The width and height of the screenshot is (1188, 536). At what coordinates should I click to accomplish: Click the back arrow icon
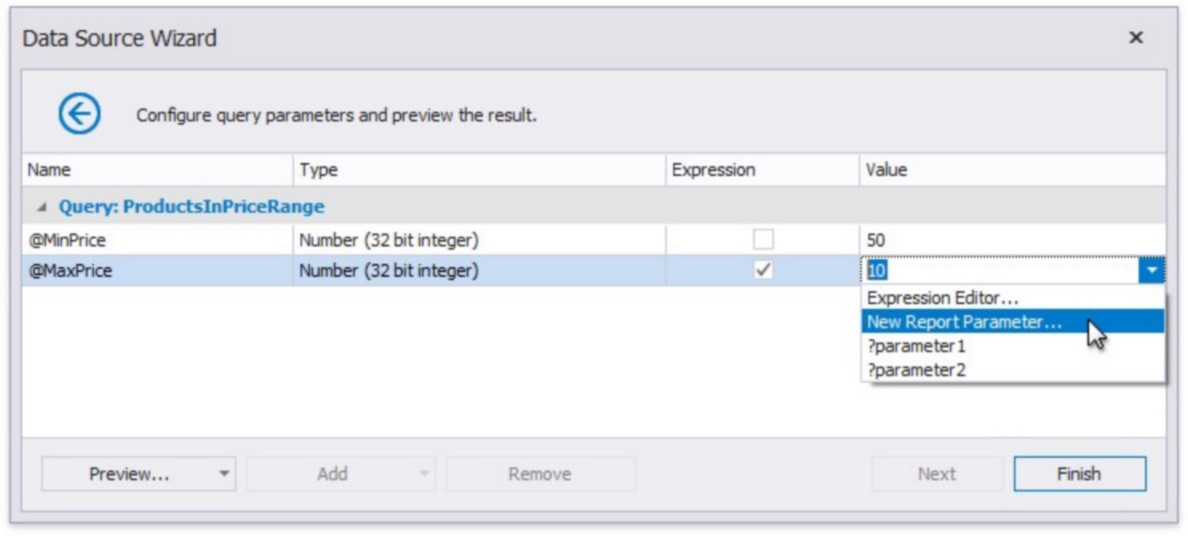click(x=79, y=115)
